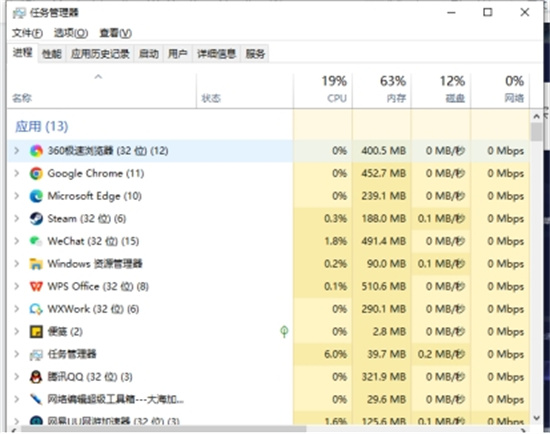
Task: Select the 进程 tab
Action: pyautogui.click(x=22, y=53)
